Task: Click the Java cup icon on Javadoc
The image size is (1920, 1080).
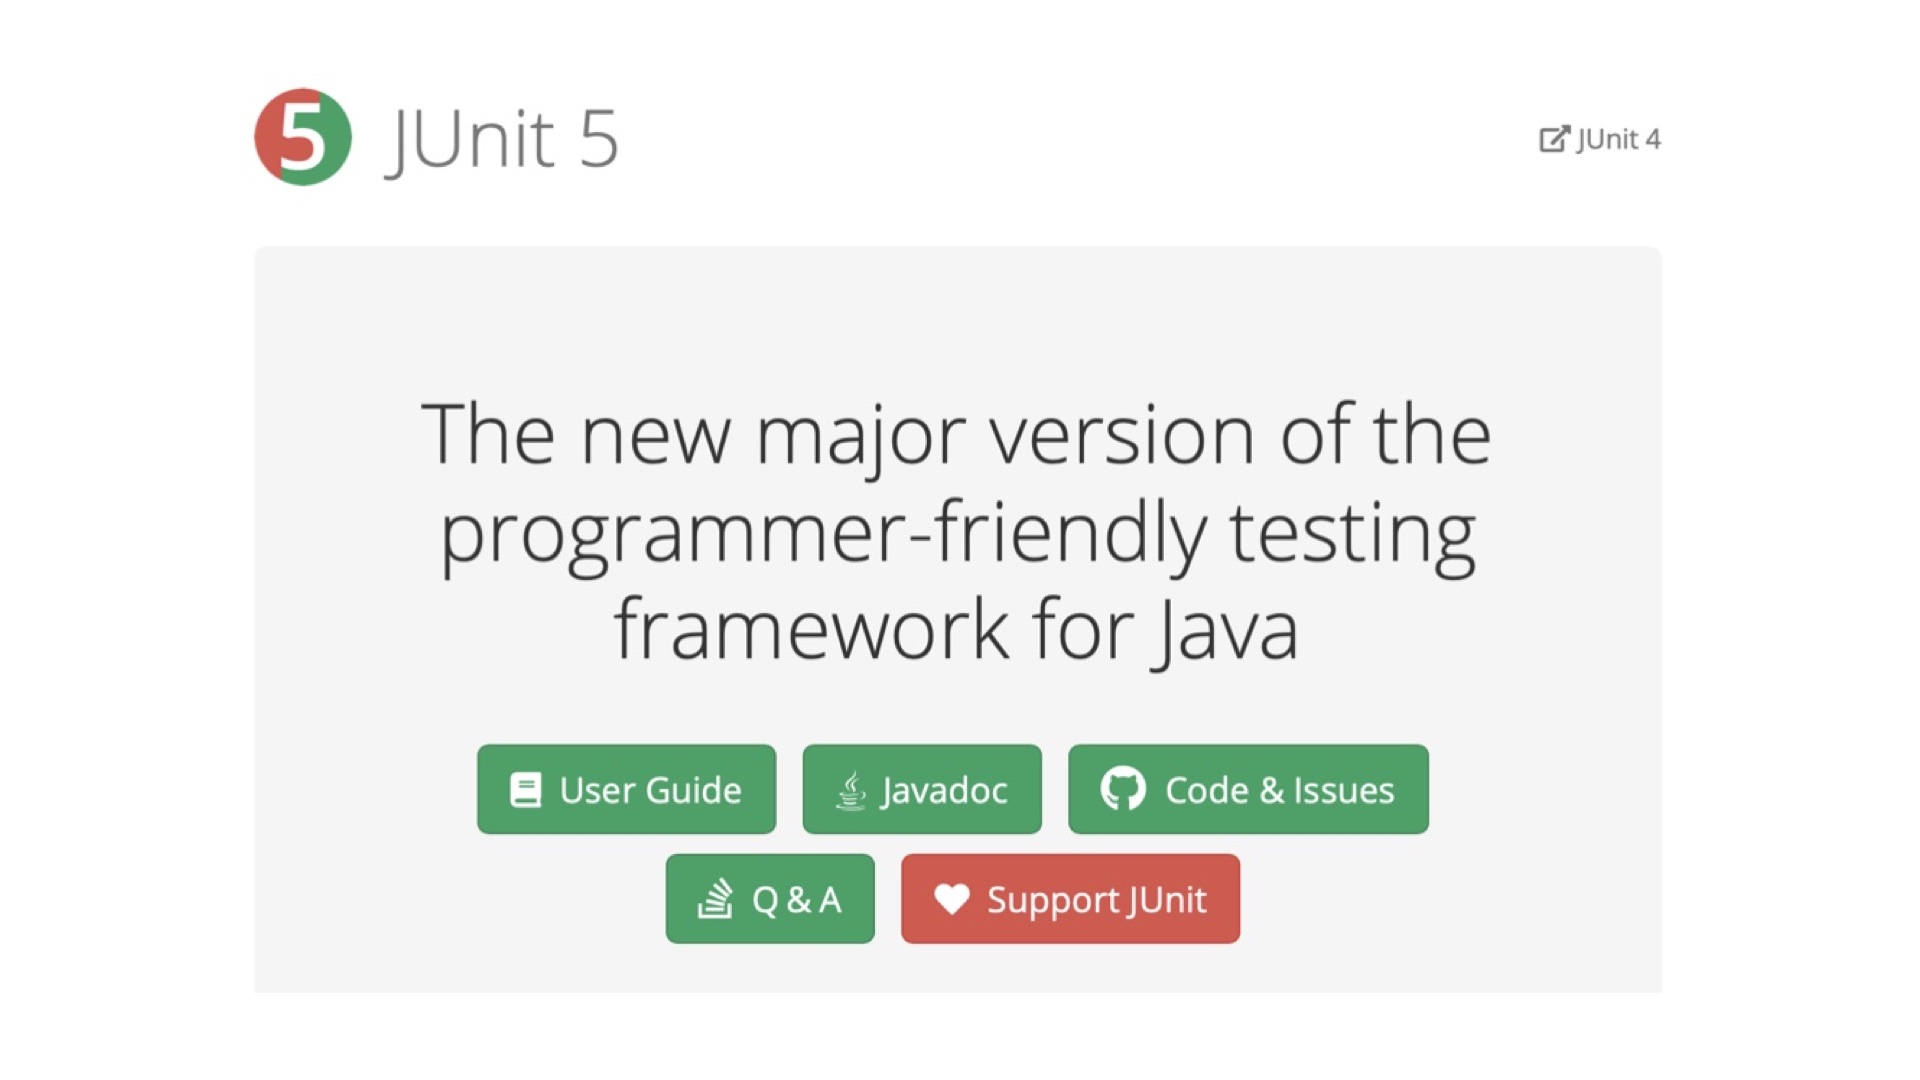Action: [x=851, y=790]
